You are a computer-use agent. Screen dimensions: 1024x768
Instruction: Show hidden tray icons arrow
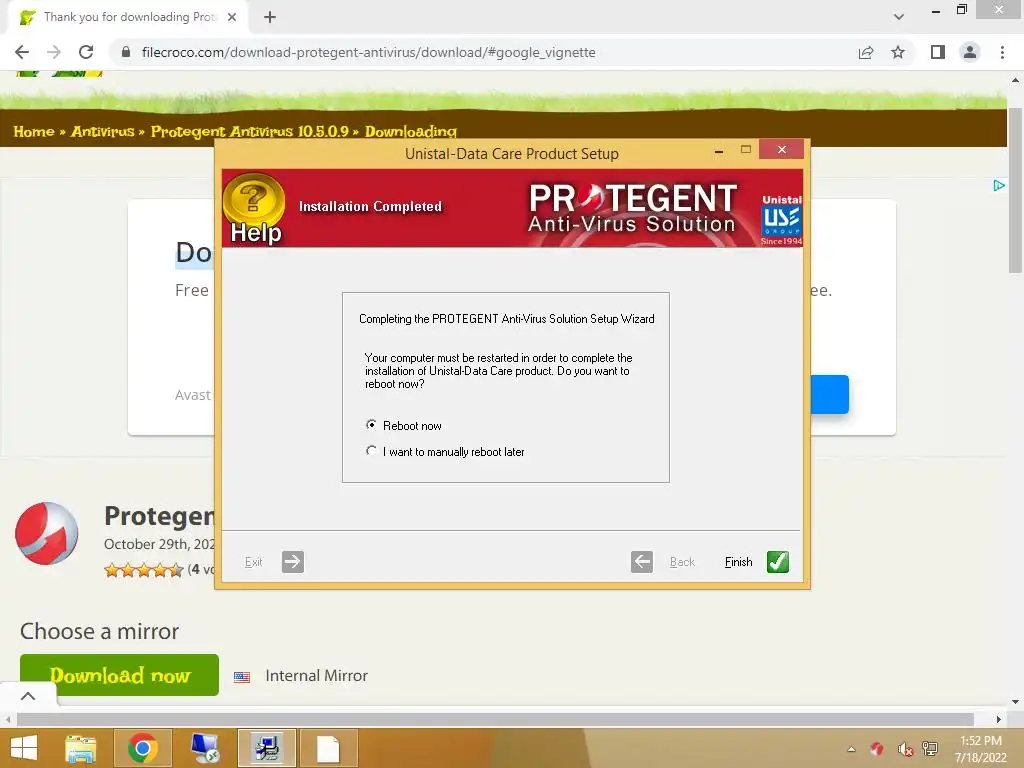(852, 749)
